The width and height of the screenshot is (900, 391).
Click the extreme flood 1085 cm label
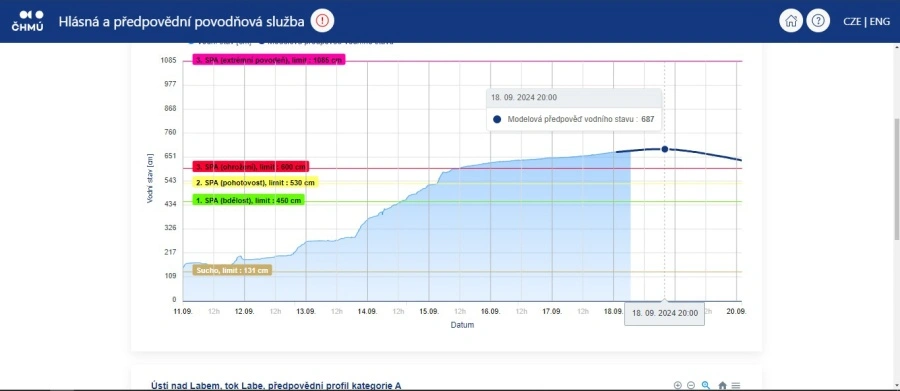[269, 60]
